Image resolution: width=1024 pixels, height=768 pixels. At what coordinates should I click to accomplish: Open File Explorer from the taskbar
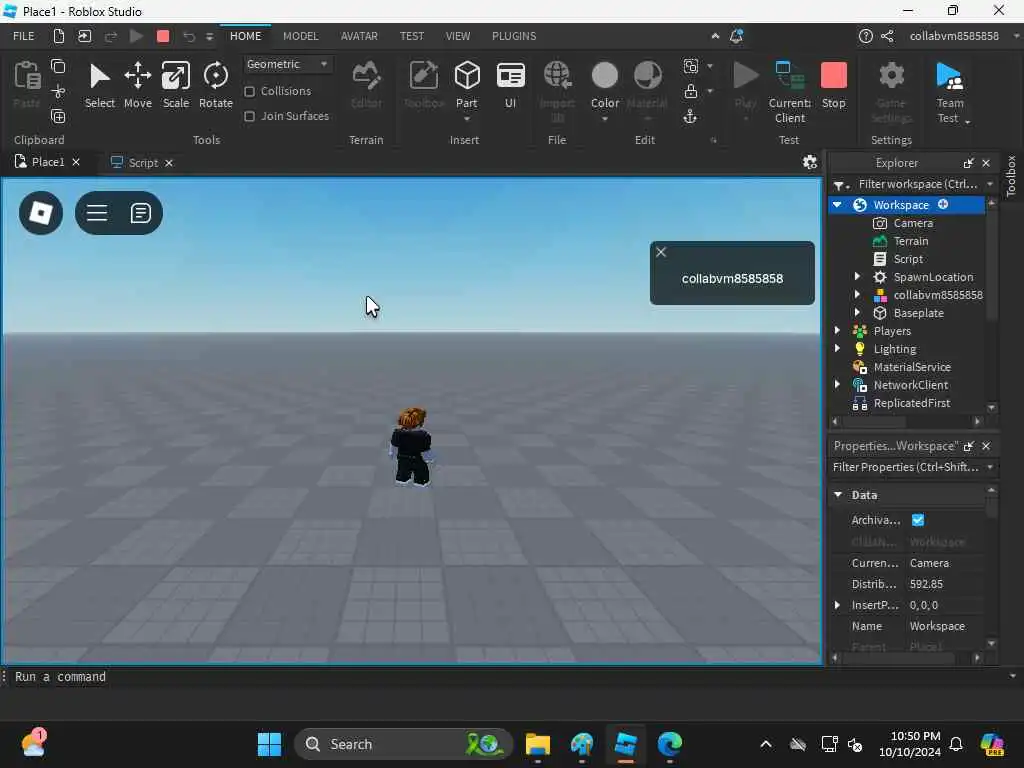pyautogui.click(x=537, y=744)
